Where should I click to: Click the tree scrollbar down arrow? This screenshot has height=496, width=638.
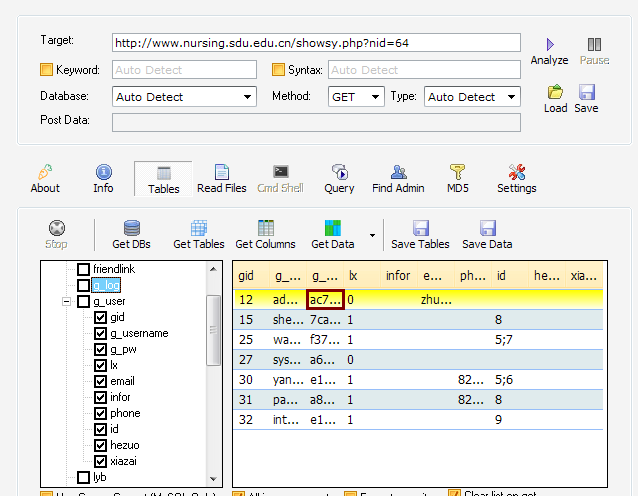(213, 479)
